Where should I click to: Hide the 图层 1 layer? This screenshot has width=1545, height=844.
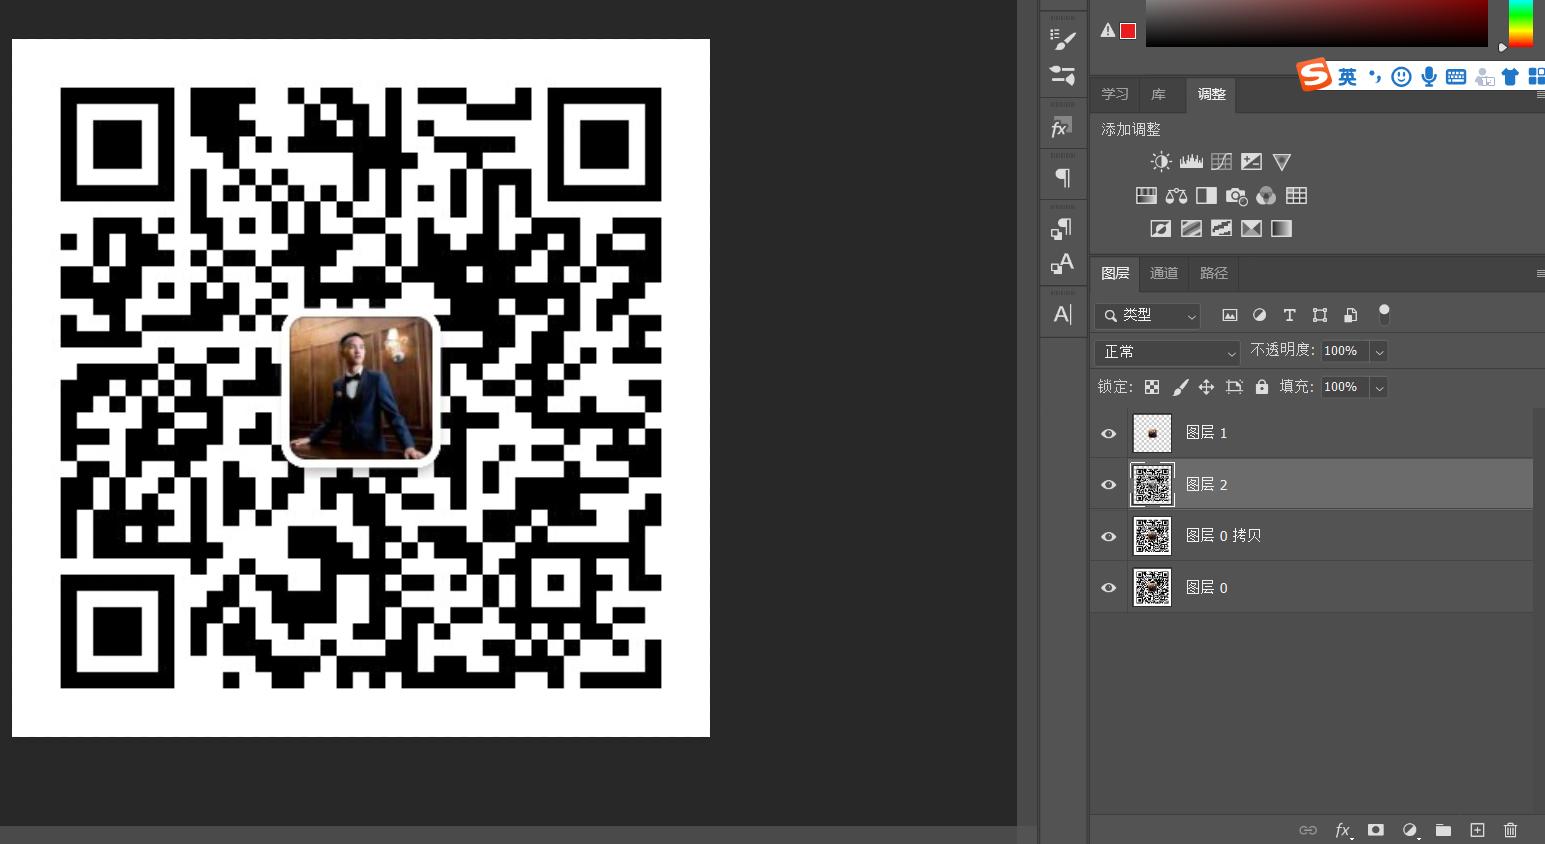click(1108, 433)
